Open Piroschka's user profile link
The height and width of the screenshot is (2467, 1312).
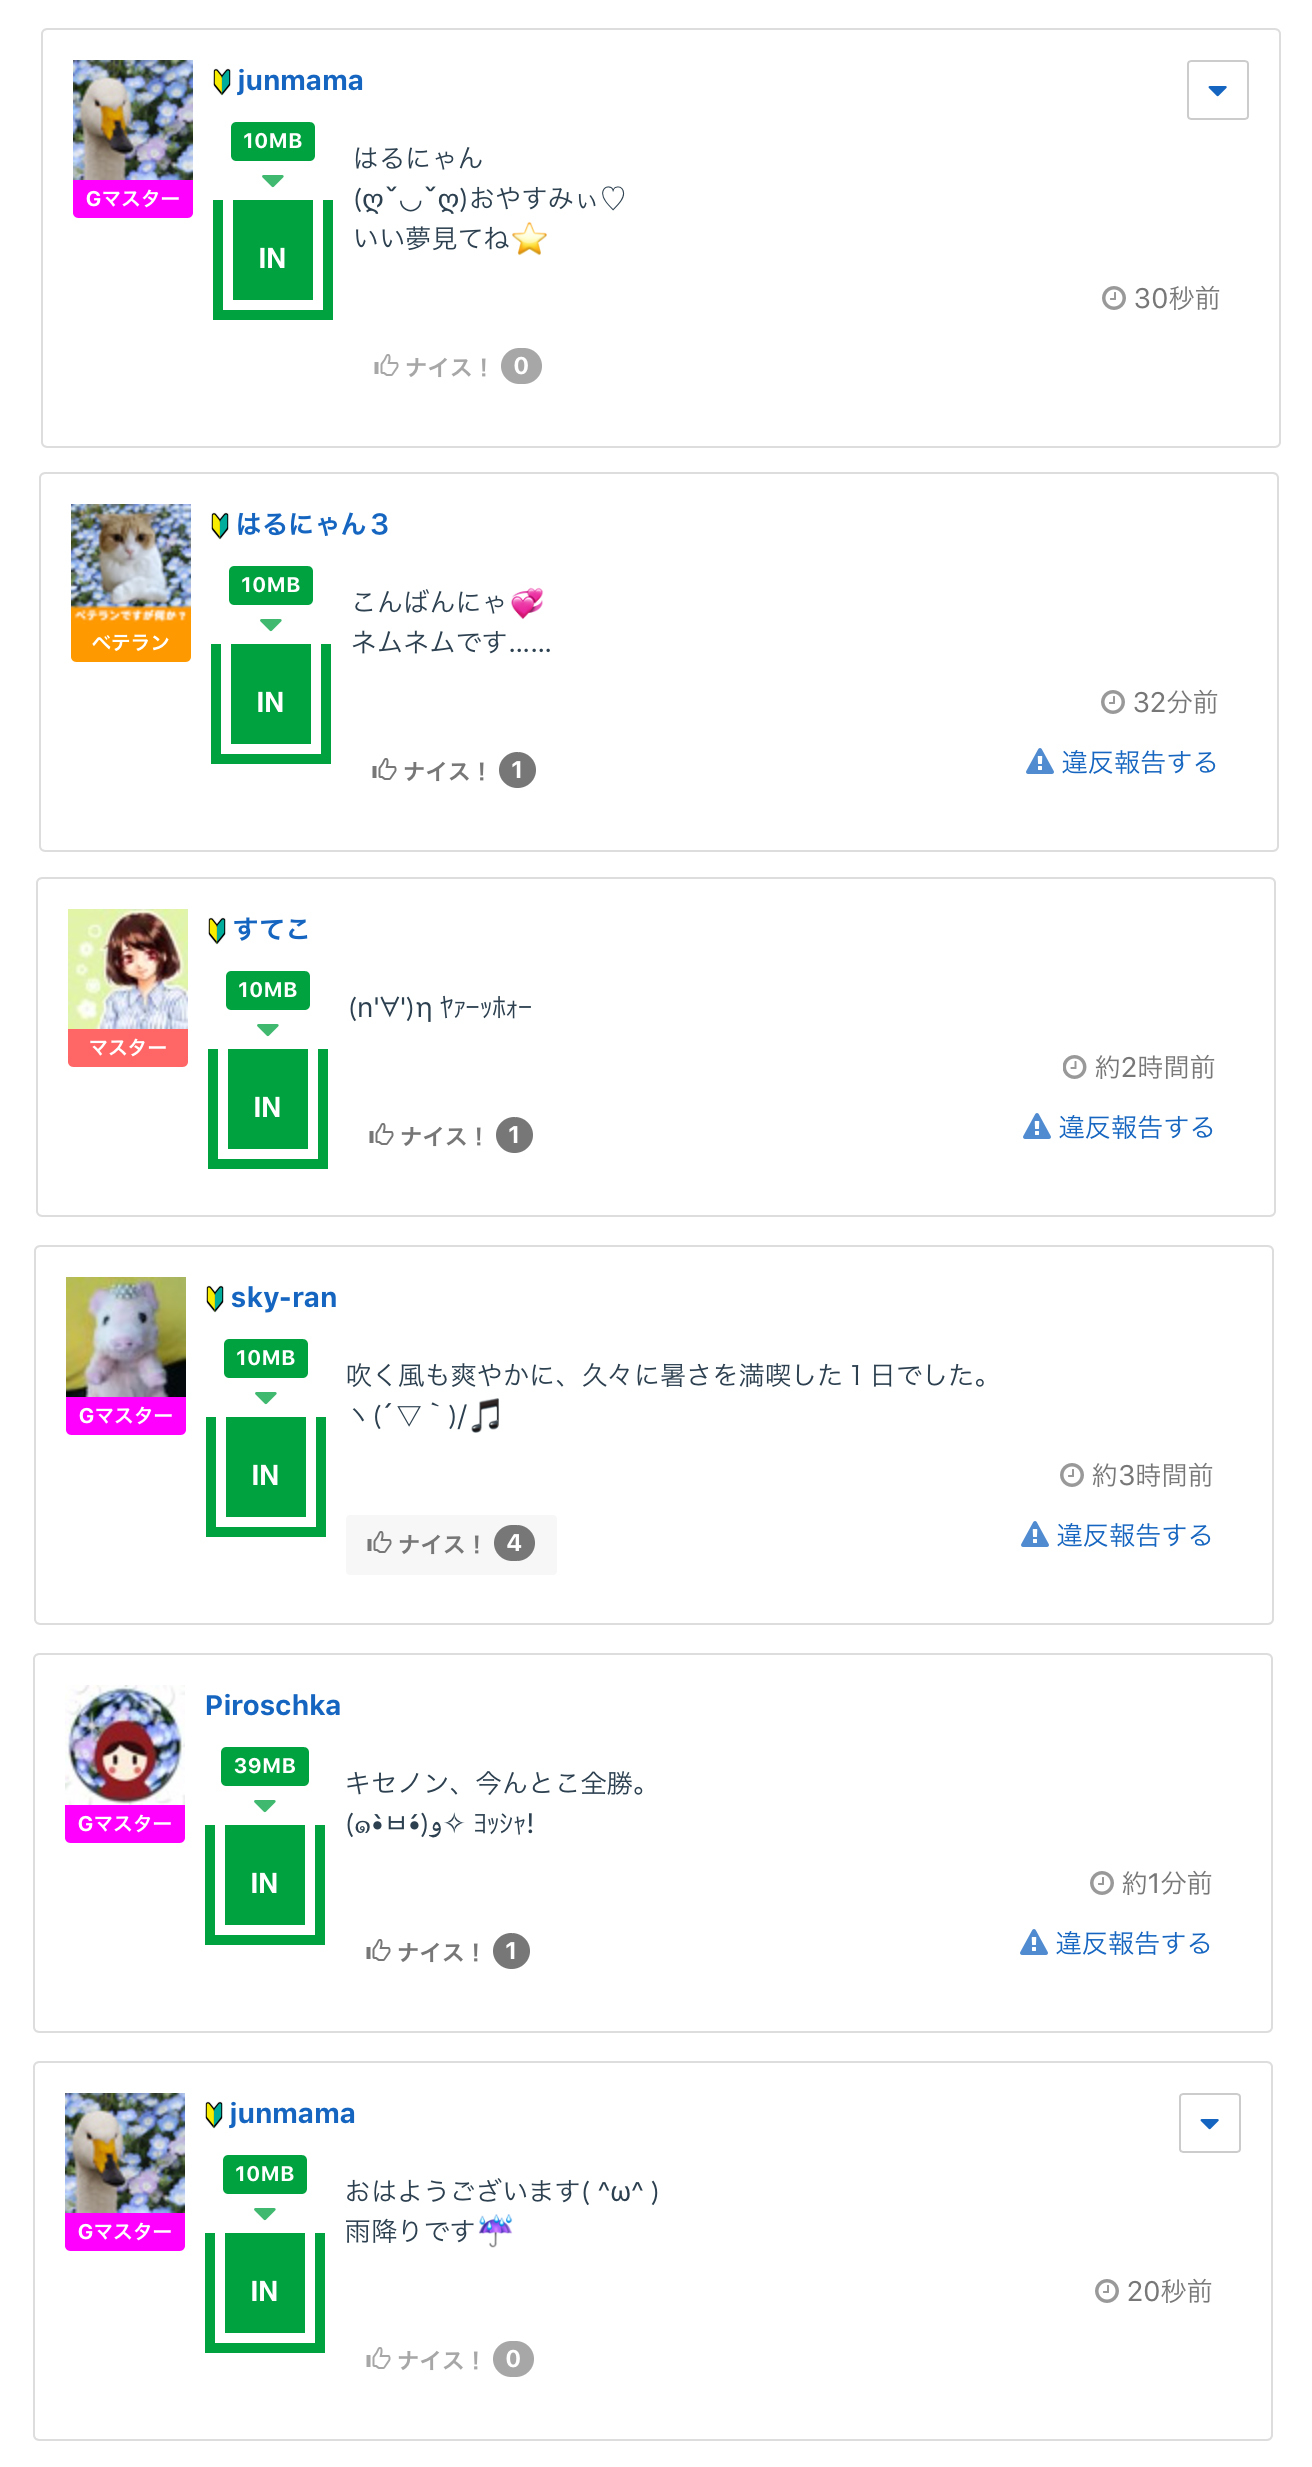273,1706
